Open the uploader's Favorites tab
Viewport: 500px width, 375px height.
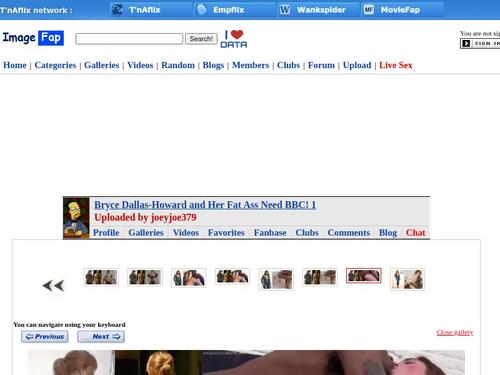(x=226, y=233)
